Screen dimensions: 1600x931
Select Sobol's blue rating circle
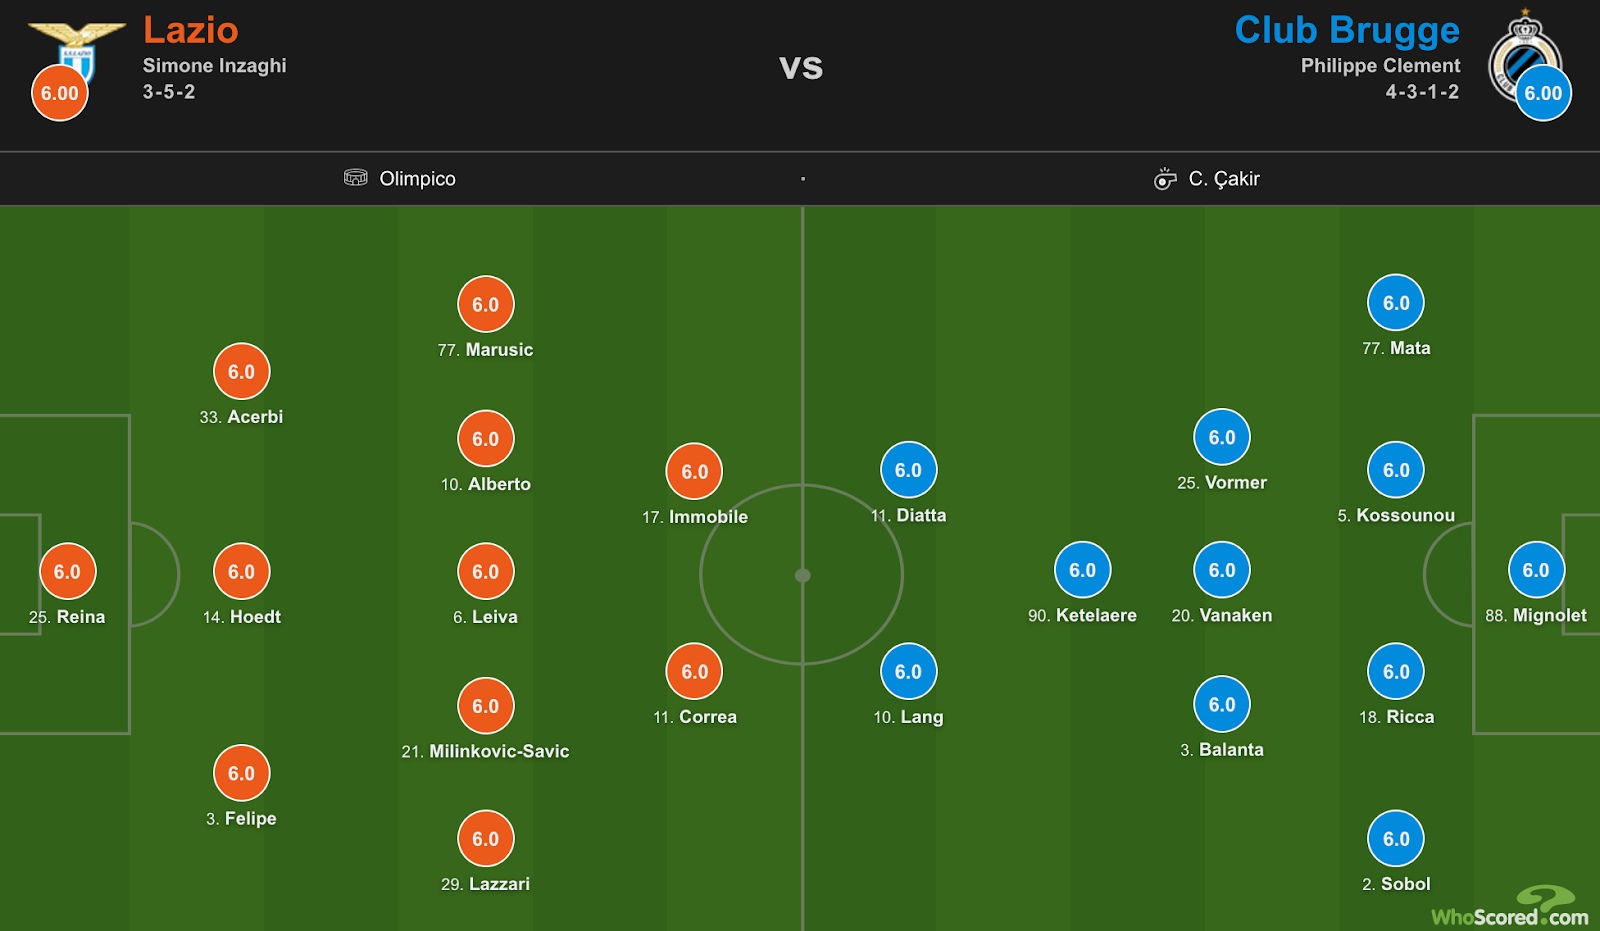coord(1396,838)
